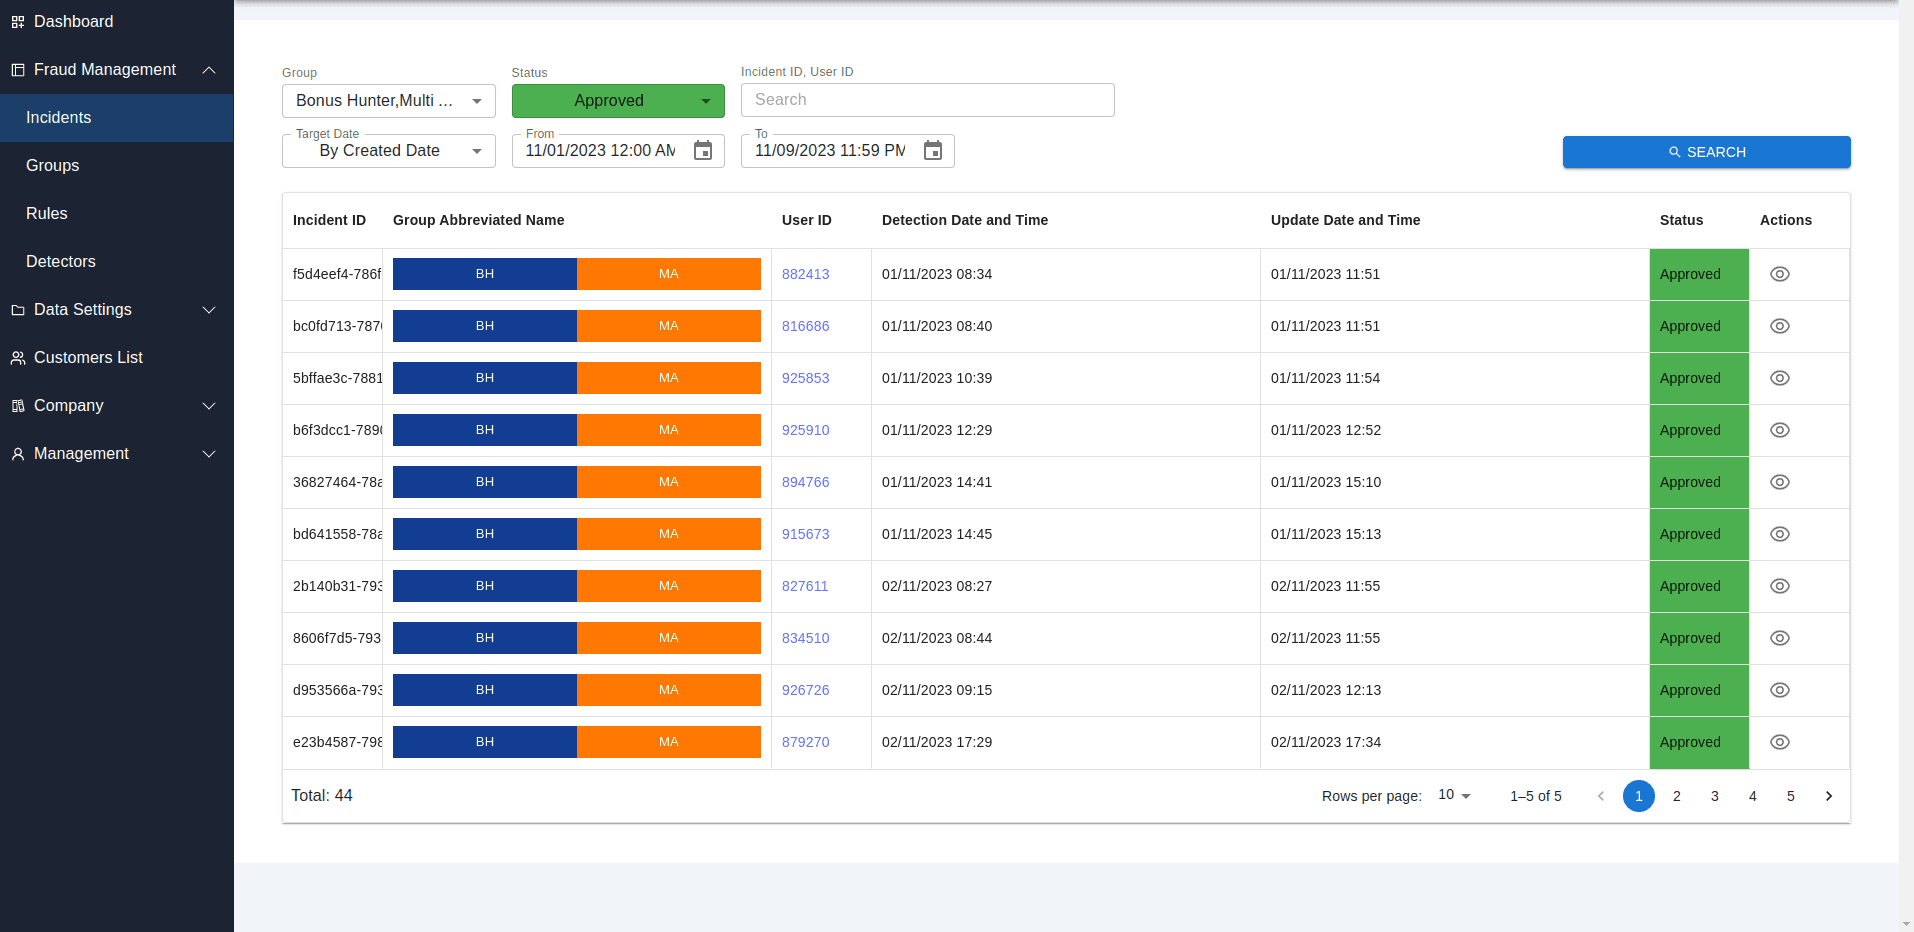This screenshot has height=932, width=1914.
Task: Go to page 3 of results
Action: [1715, 796]
